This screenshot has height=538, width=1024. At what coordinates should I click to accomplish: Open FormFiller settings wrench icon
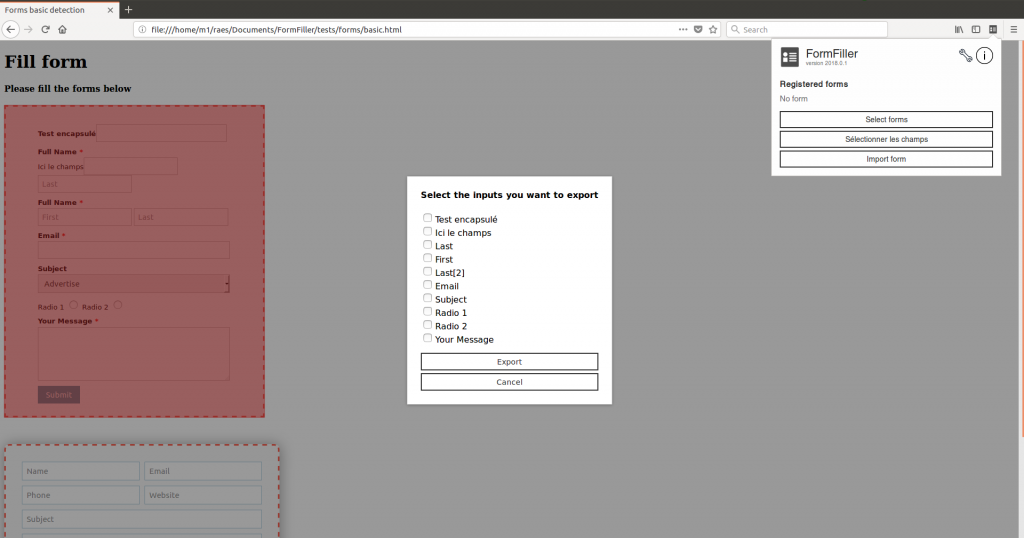[965, 56]
